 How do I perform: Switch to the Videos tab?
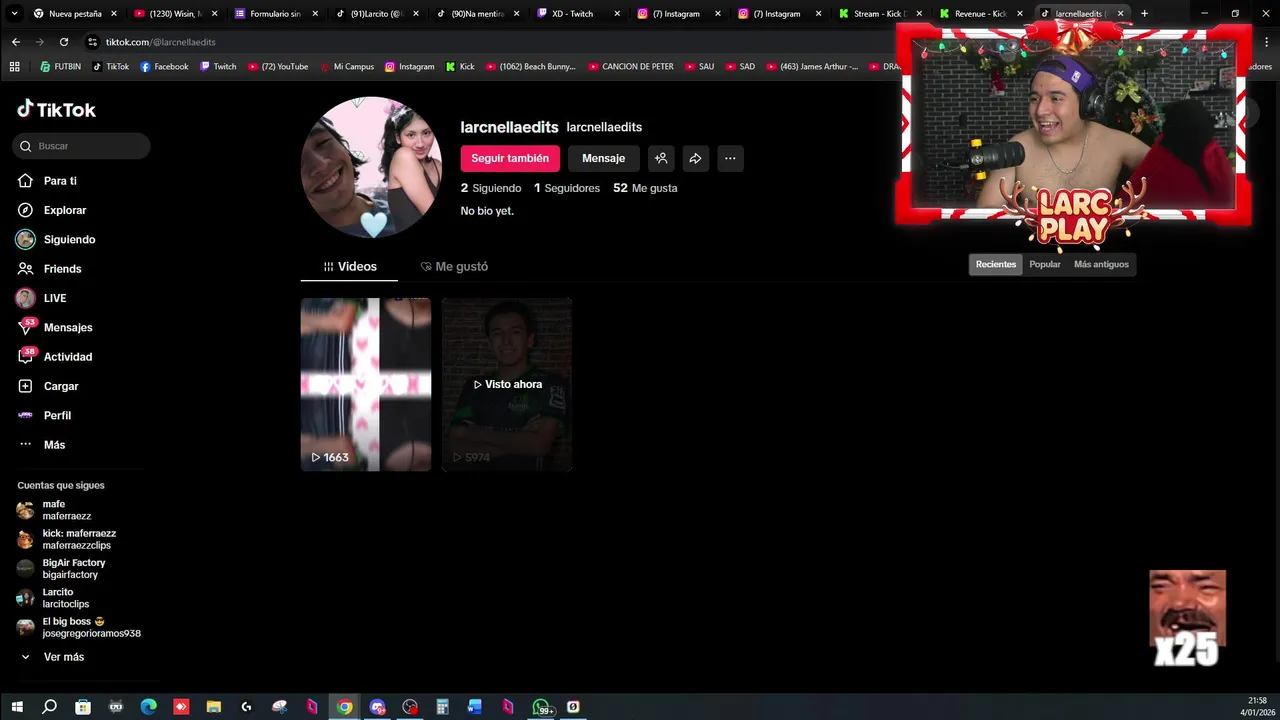[x=350, y=267]
